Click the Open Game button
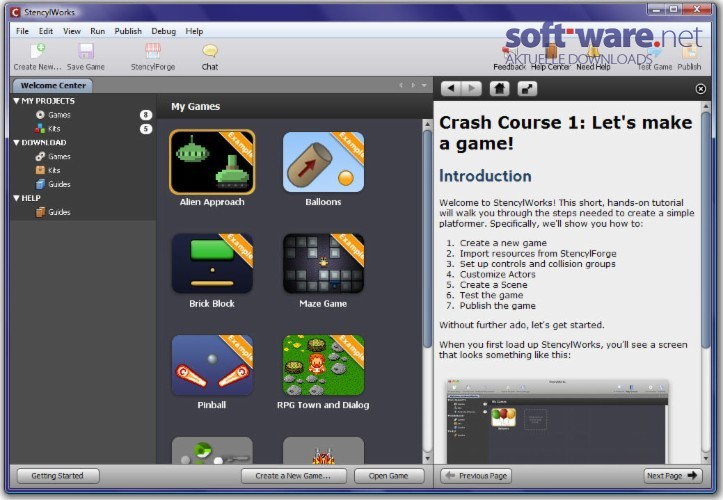723x500 pixels. tap(388, 476)
